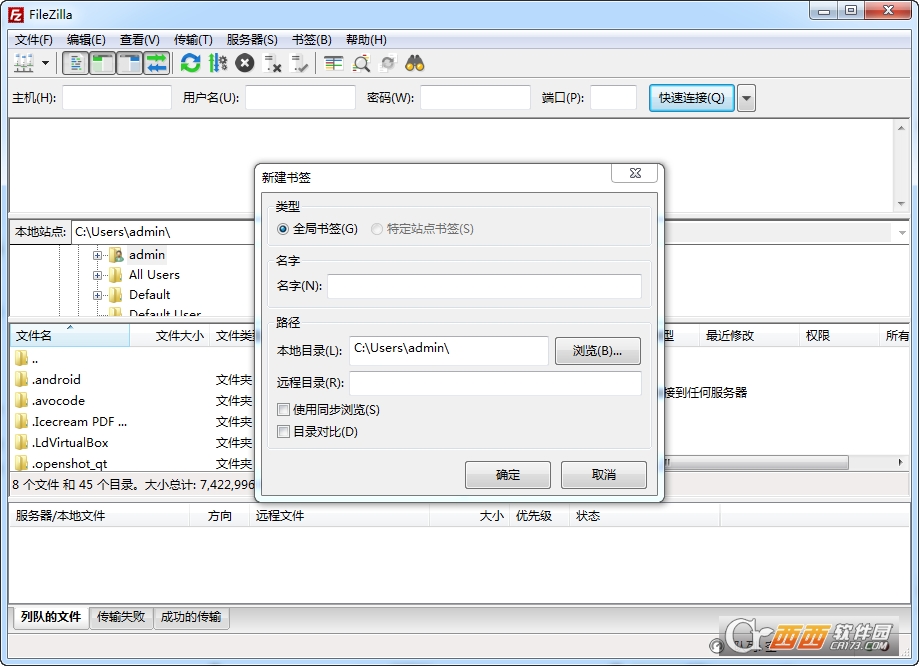Click the FileZilla title bar logo
Image resolution: width=919 pixels, height=666 pixels.
(x=16, y=14)
